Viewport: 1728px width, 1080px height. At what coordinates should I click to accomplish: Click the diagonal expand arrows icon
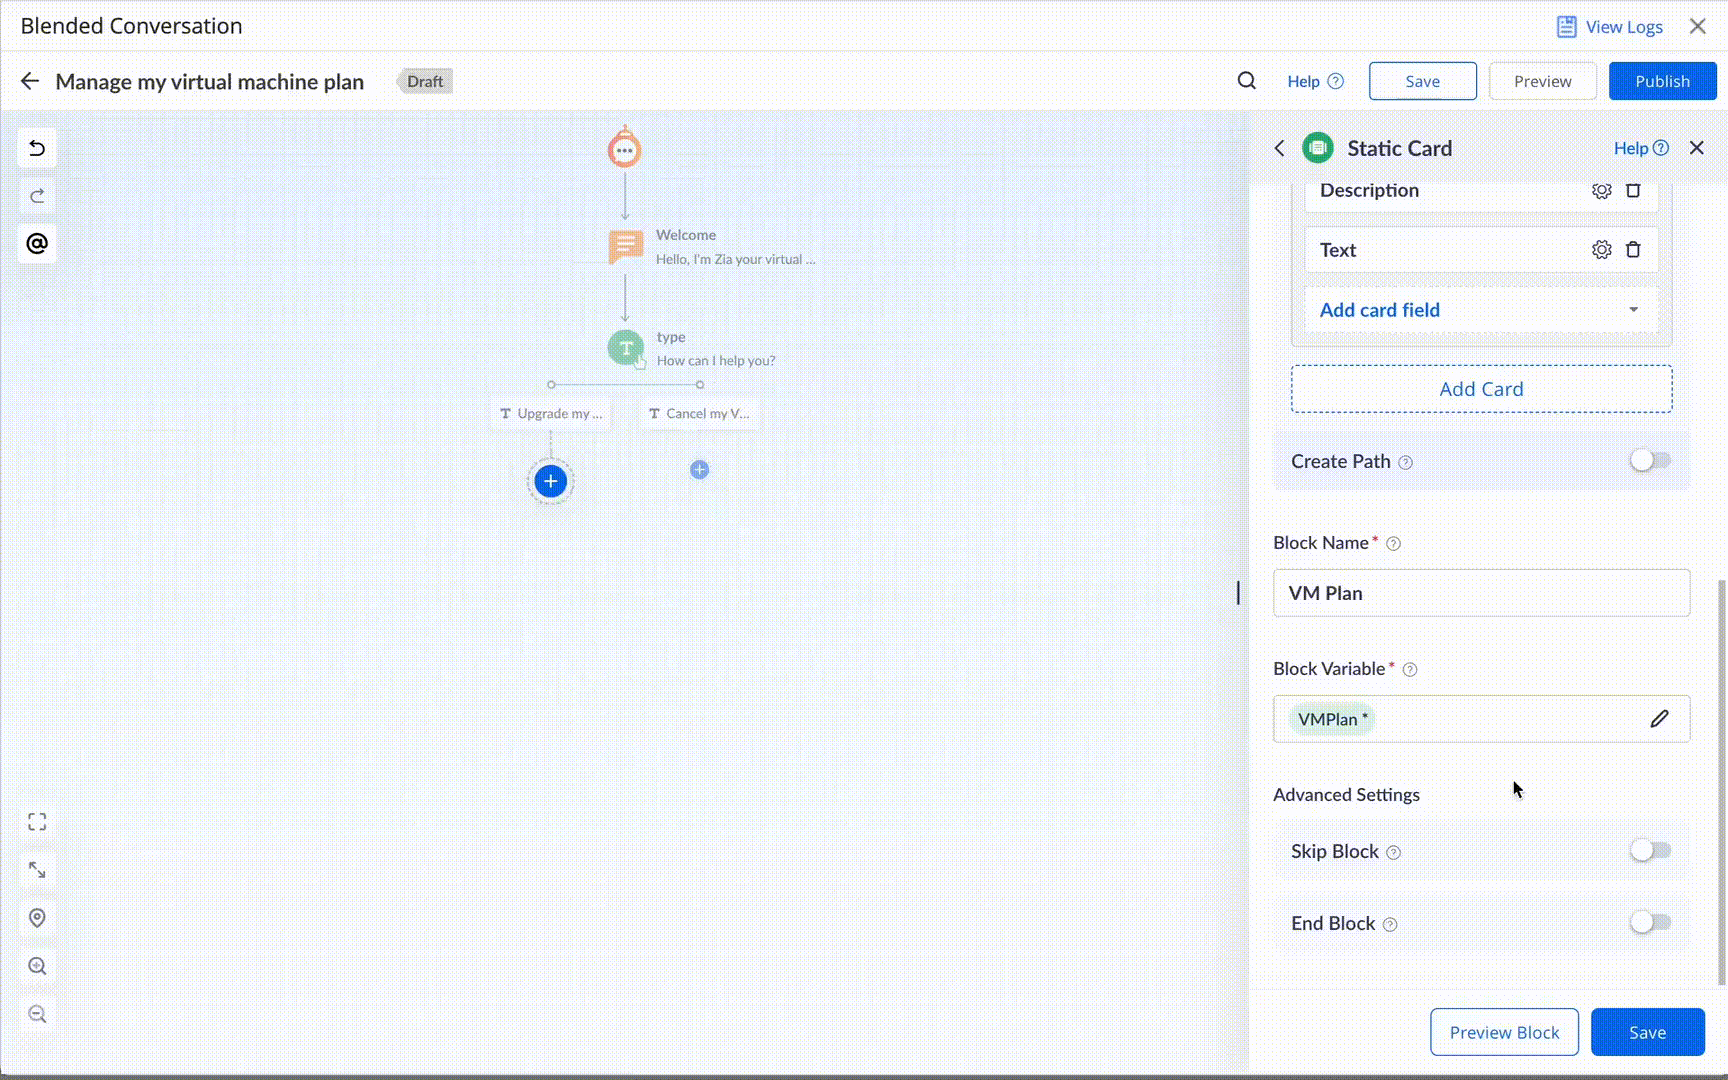click(37, 870)
